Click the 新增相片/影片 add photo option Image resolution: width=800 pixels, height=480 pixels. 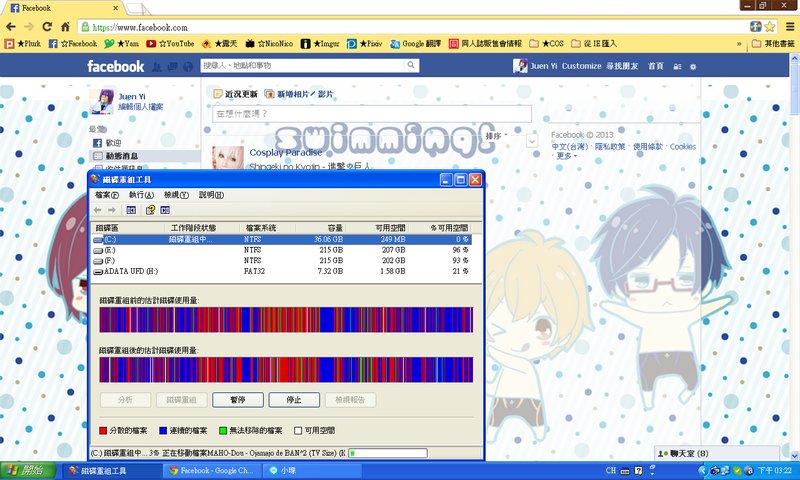pos(299,94)
